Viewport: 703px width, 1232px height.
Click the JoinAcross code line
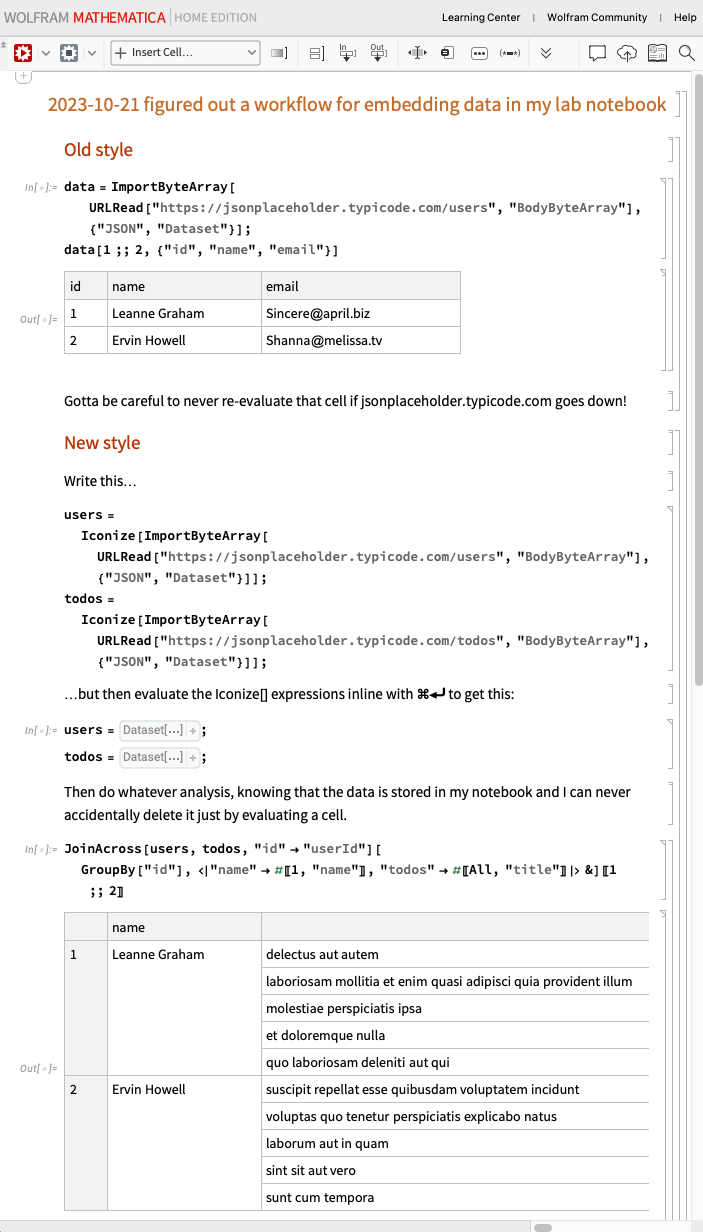pyautogui.click(x=224, y=849)
